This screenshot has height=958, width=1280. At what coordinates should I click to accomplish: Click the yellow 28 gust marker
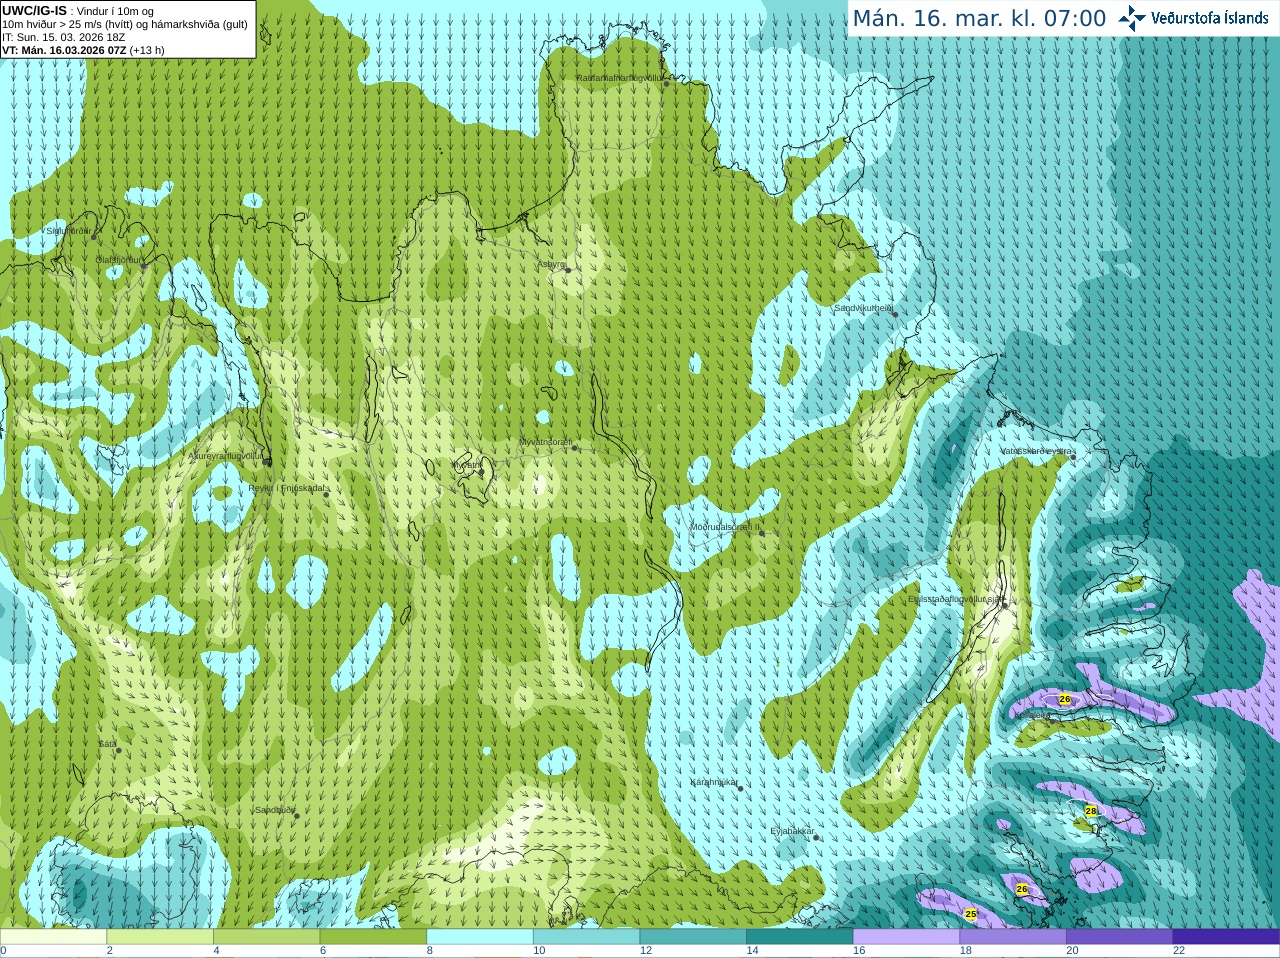tap(1091, 811)
